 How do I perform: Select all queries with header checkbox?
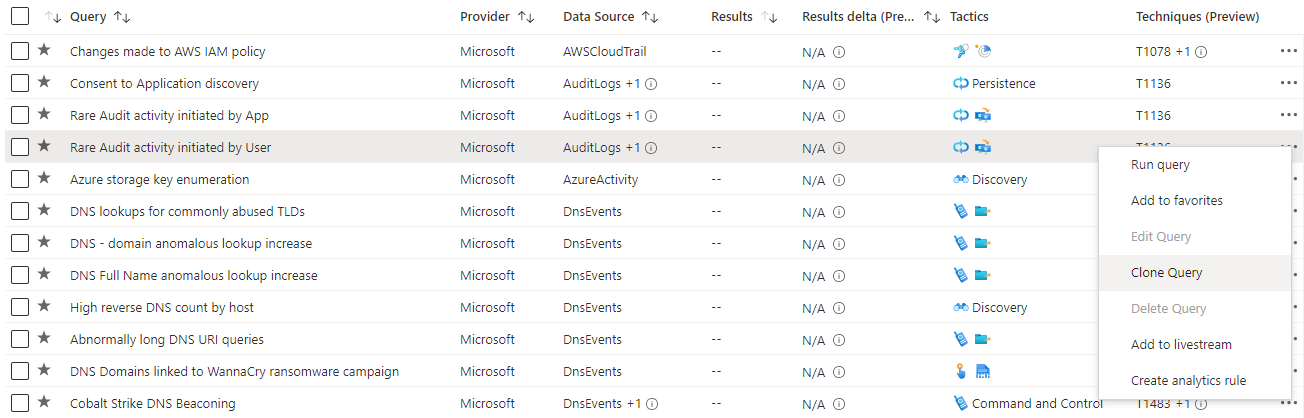point(20,16)
